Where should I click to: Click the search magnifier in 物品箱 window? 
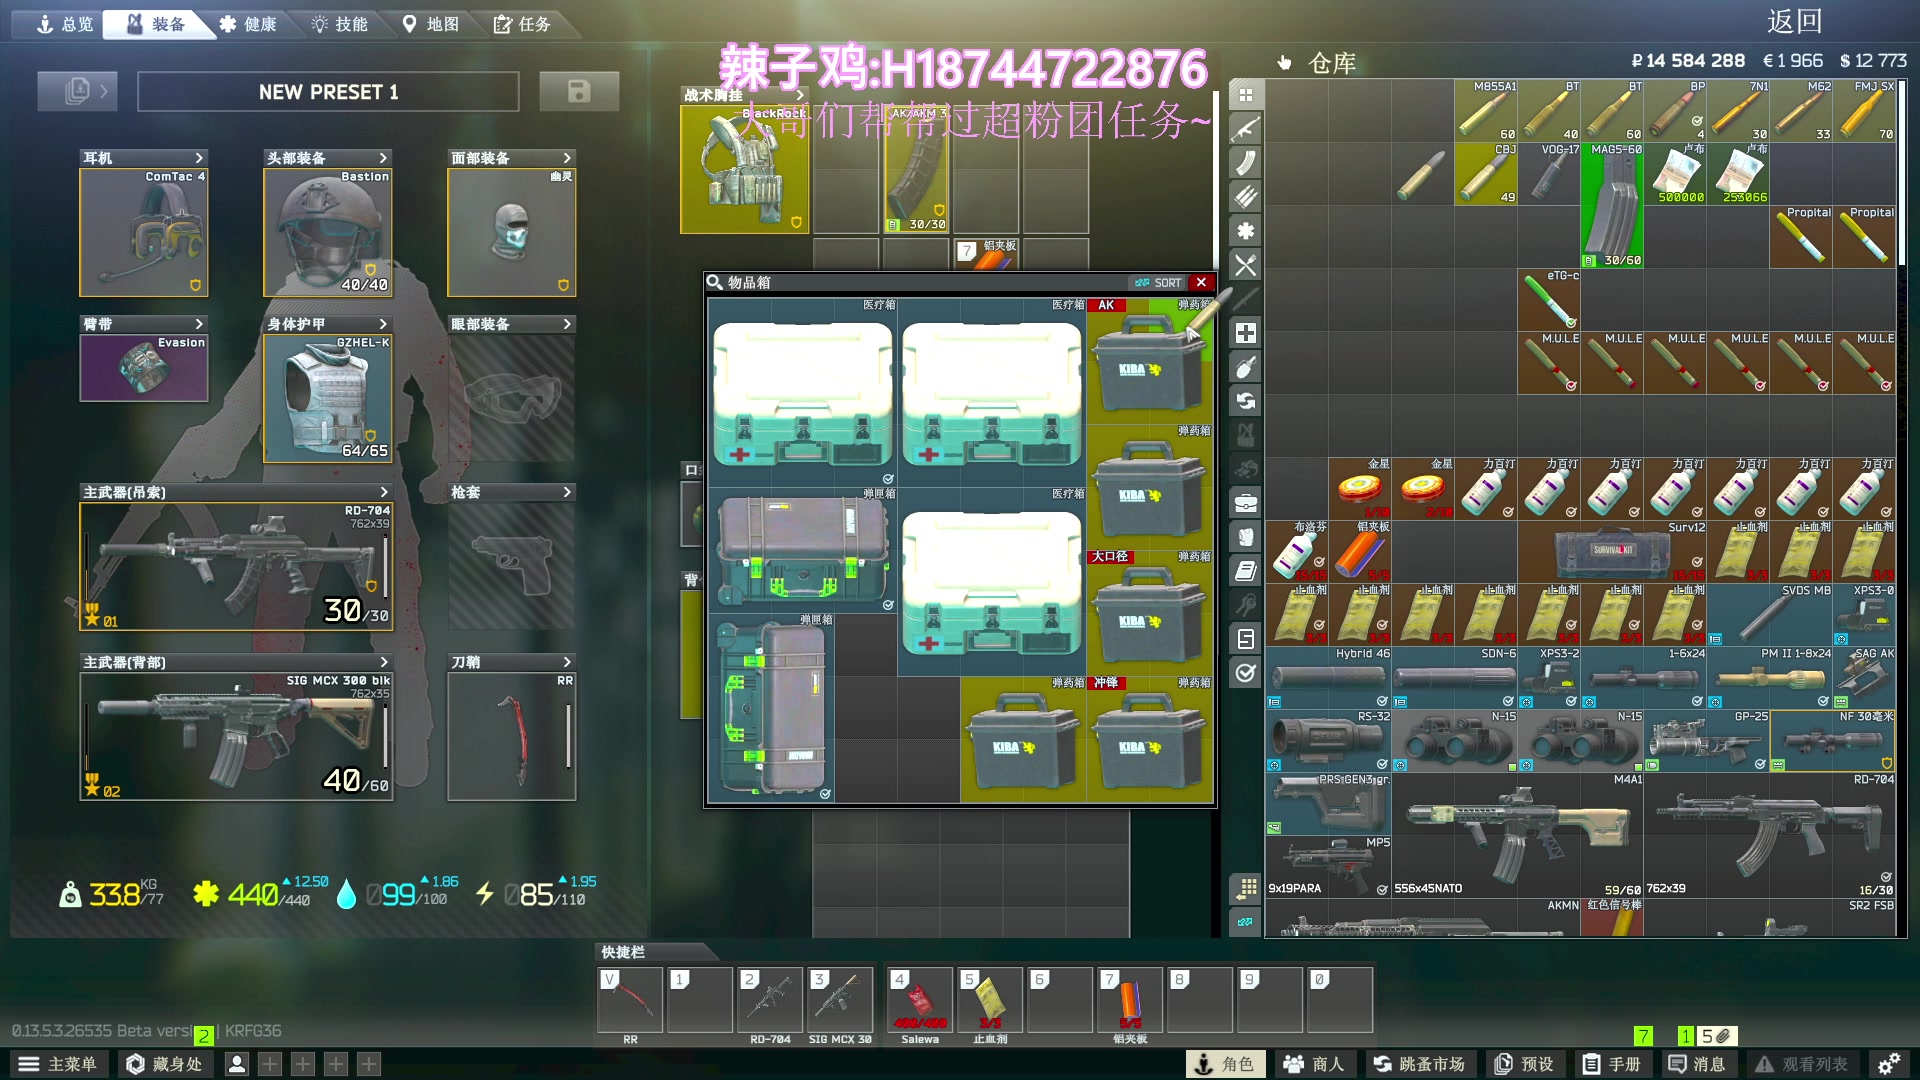click(x=715, y=282)
